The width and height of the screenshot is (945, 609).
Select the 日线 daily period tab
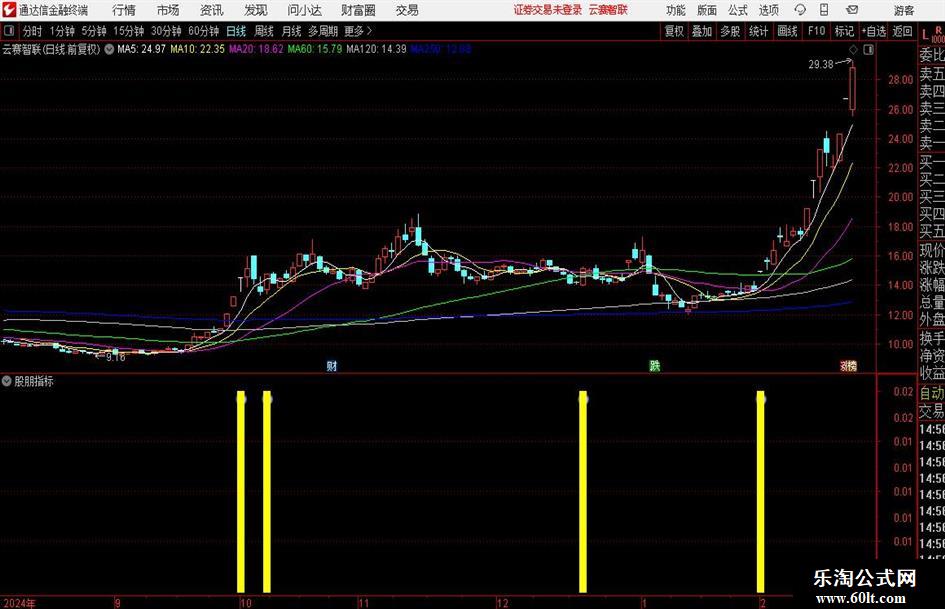236,31
